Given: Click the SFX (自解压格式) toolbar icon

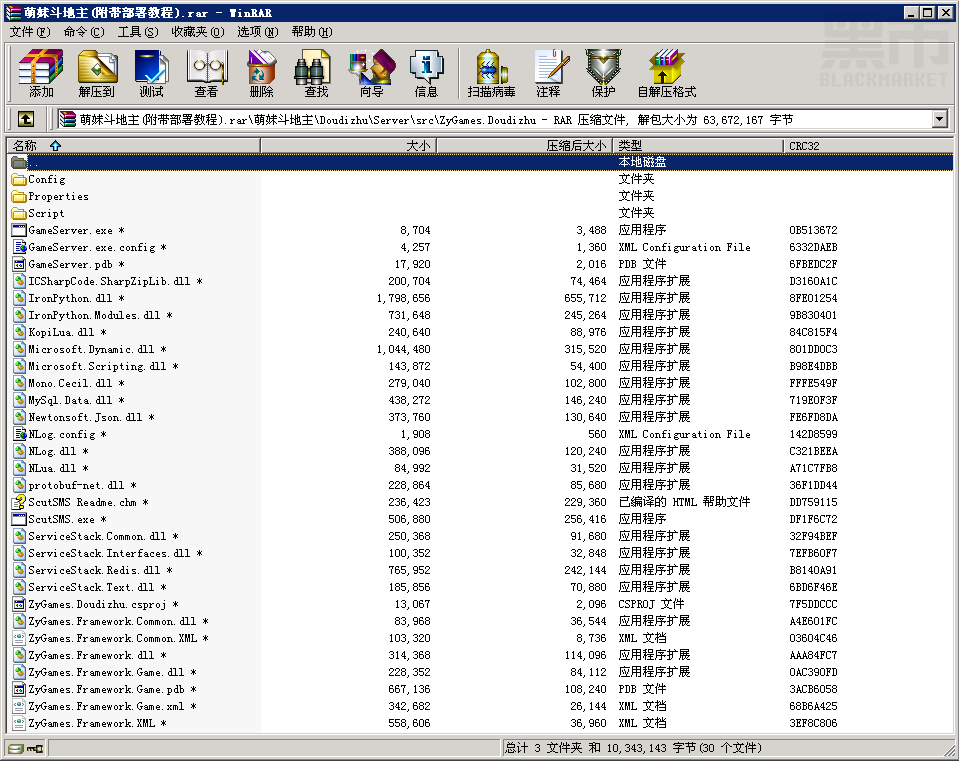Looking at the screenshot, I should (667, 73).
